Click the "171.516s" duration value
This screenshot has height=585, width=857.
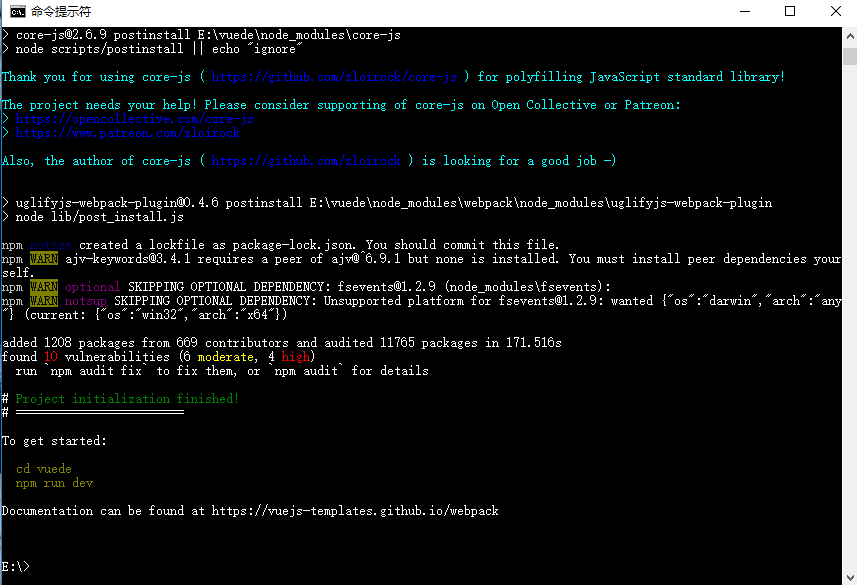533,343
